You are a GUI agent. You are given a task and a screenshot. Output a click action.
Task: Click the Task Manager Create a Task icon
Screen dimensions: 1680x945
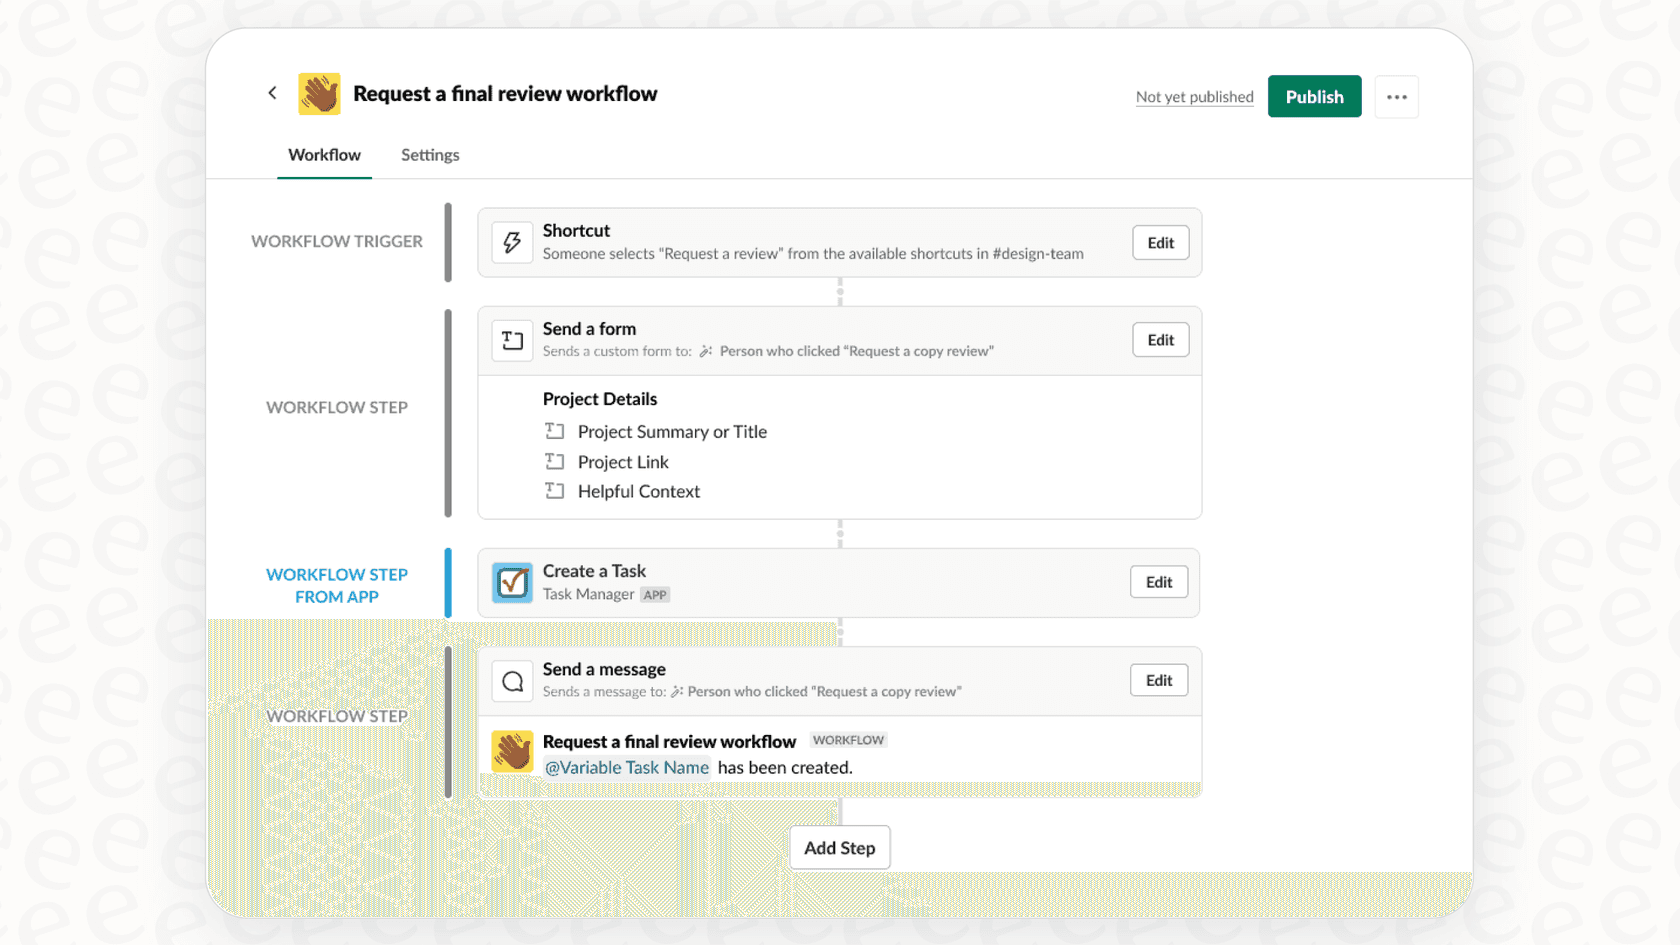point(512,582)
